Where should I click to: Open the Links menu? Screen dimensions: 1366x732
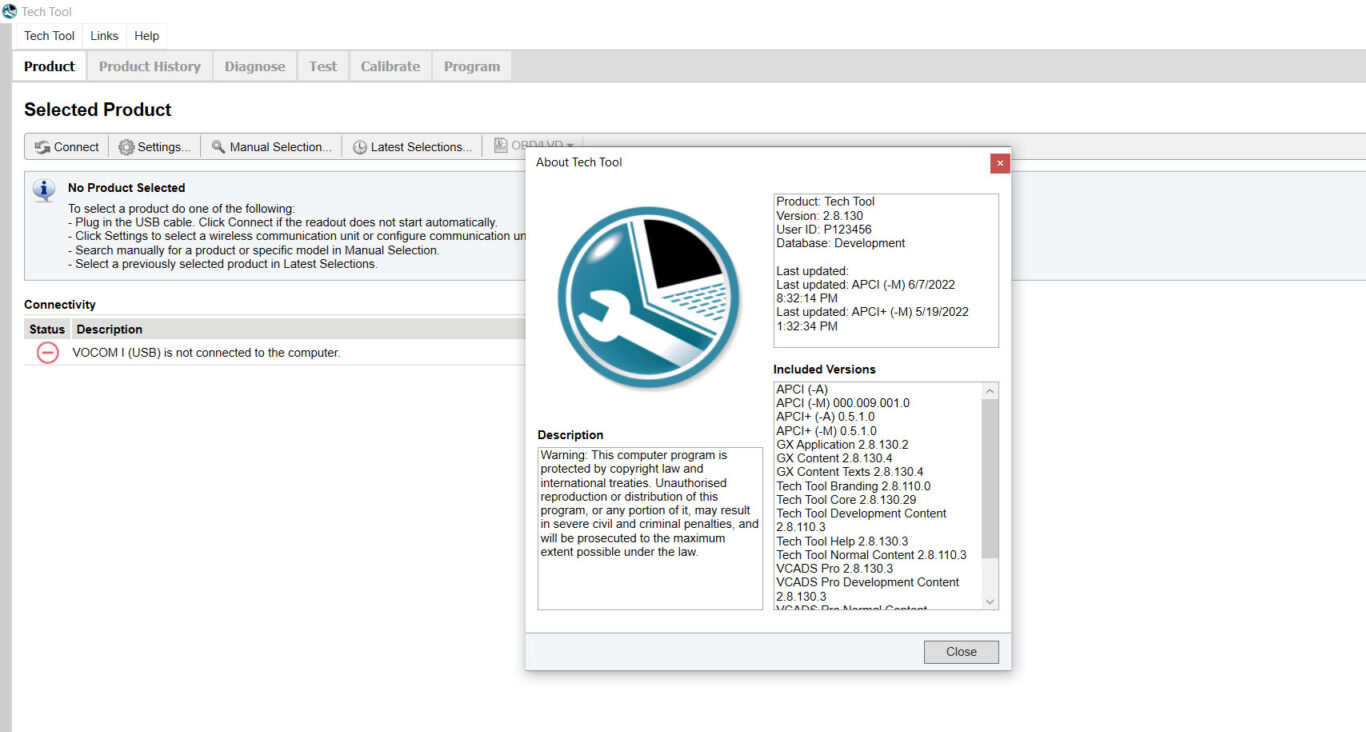click(x=104, y=36)
